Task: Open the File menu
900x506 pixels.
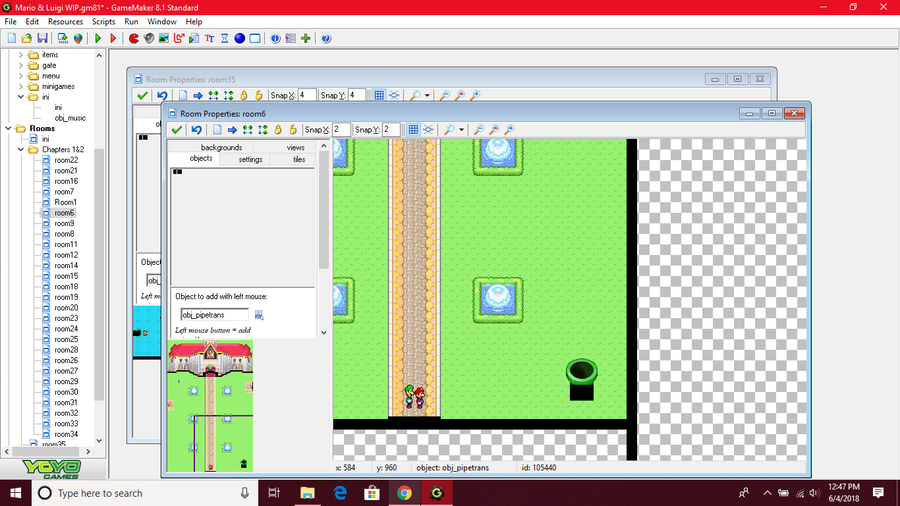Action: [x=10, y=21]
